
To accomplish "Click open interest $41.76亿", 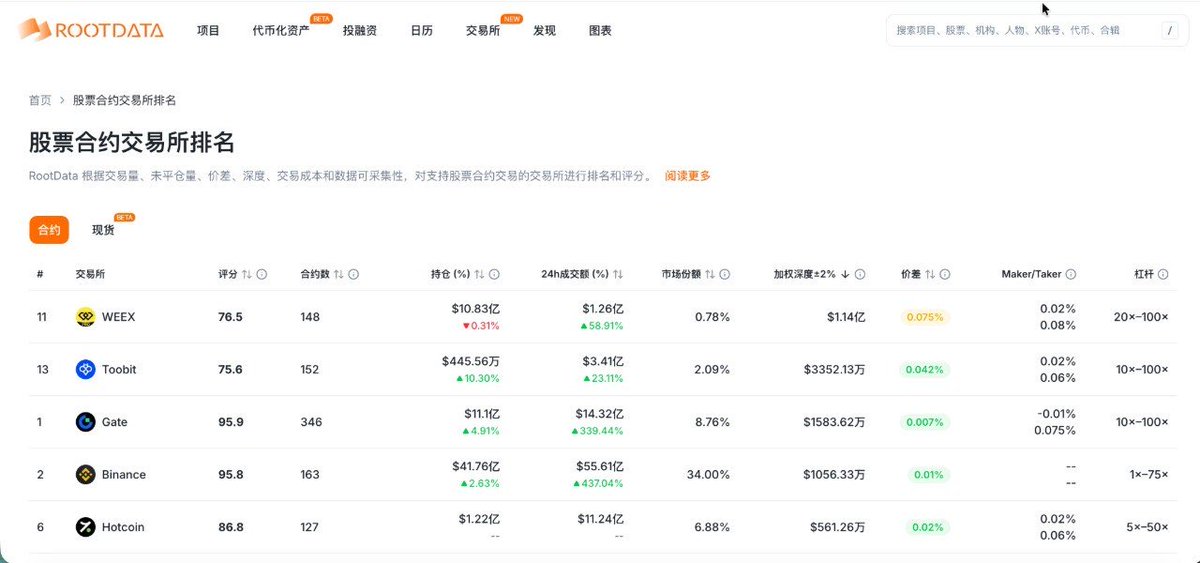I will coord(476,466).
